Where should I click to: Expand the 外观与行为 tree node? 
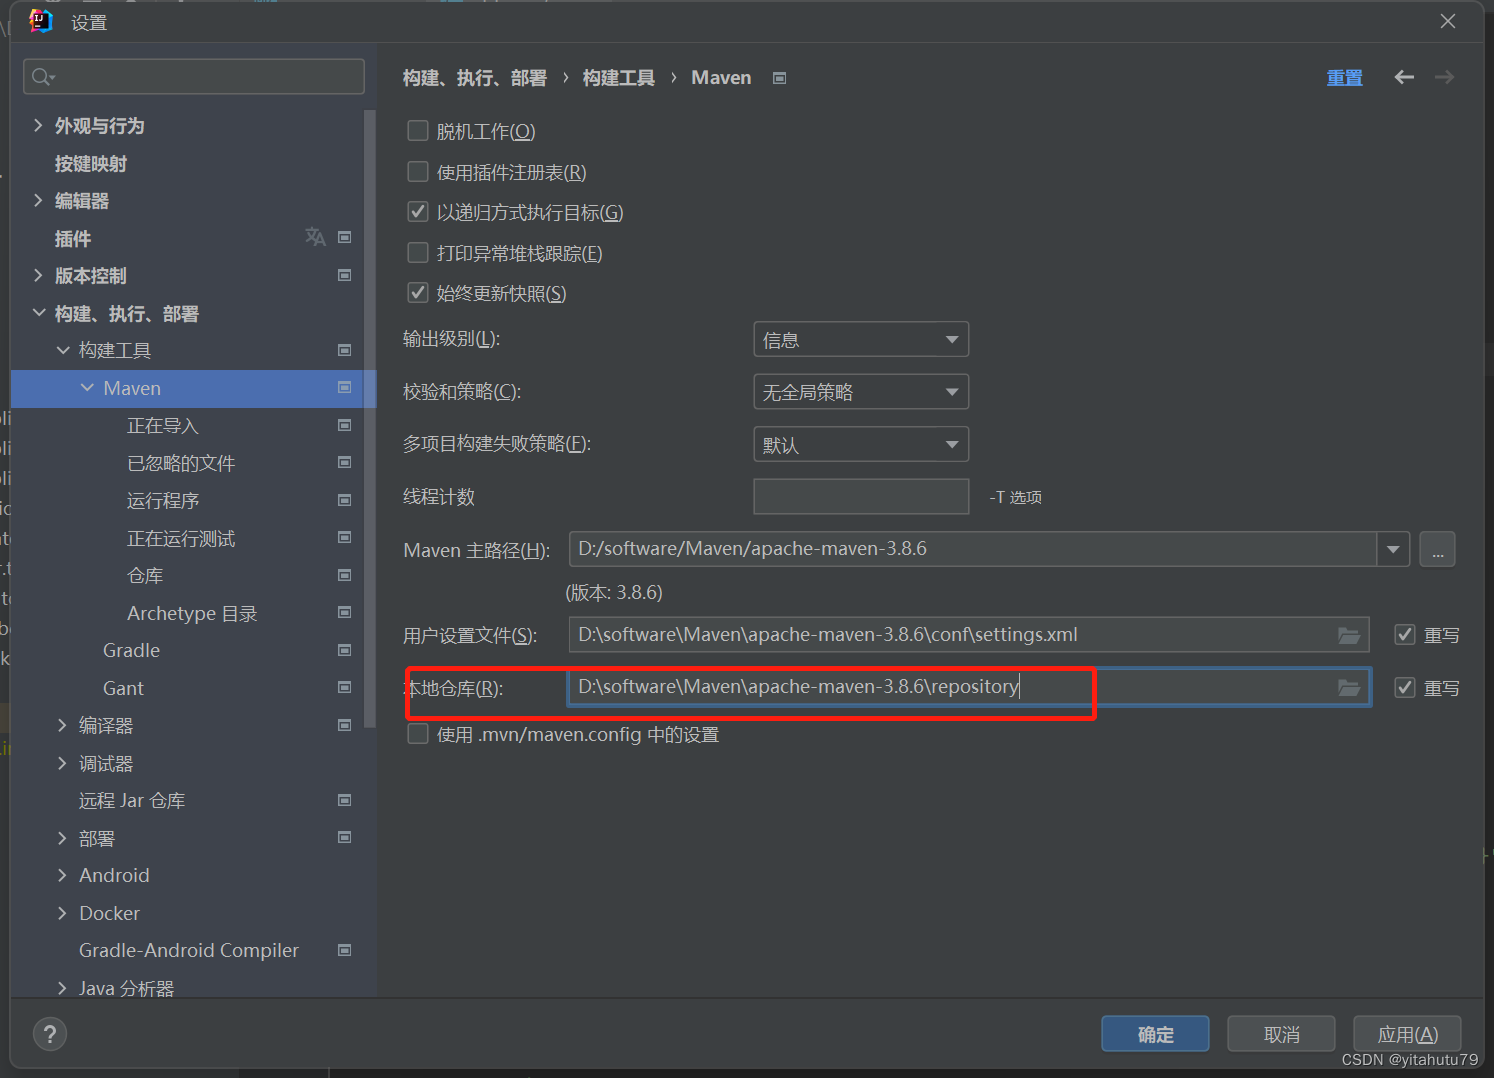tap(38, 125)
